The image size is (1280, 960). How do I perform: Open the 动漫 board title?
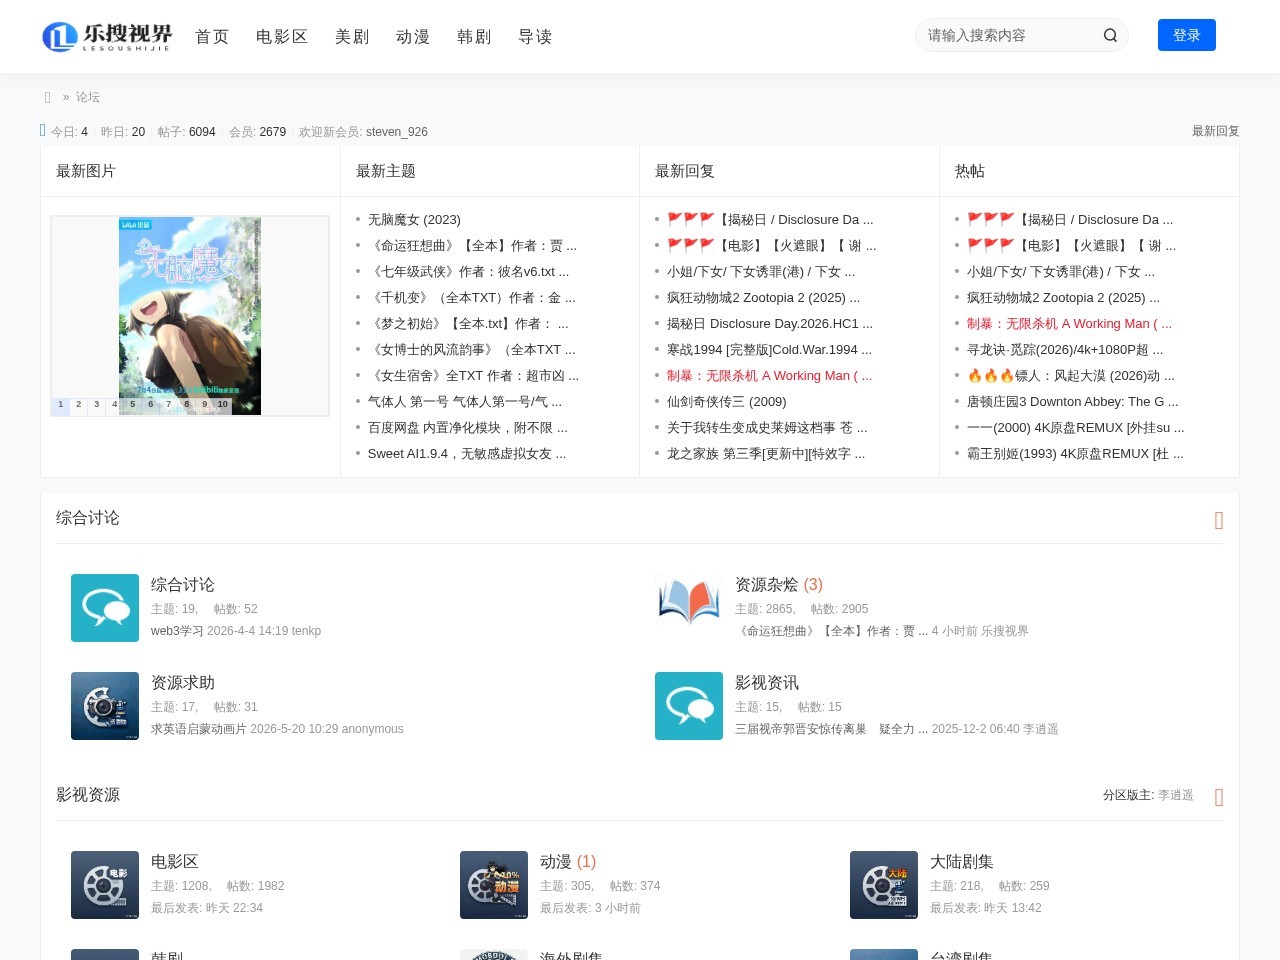pyautogui.click(x=556, y=861)
